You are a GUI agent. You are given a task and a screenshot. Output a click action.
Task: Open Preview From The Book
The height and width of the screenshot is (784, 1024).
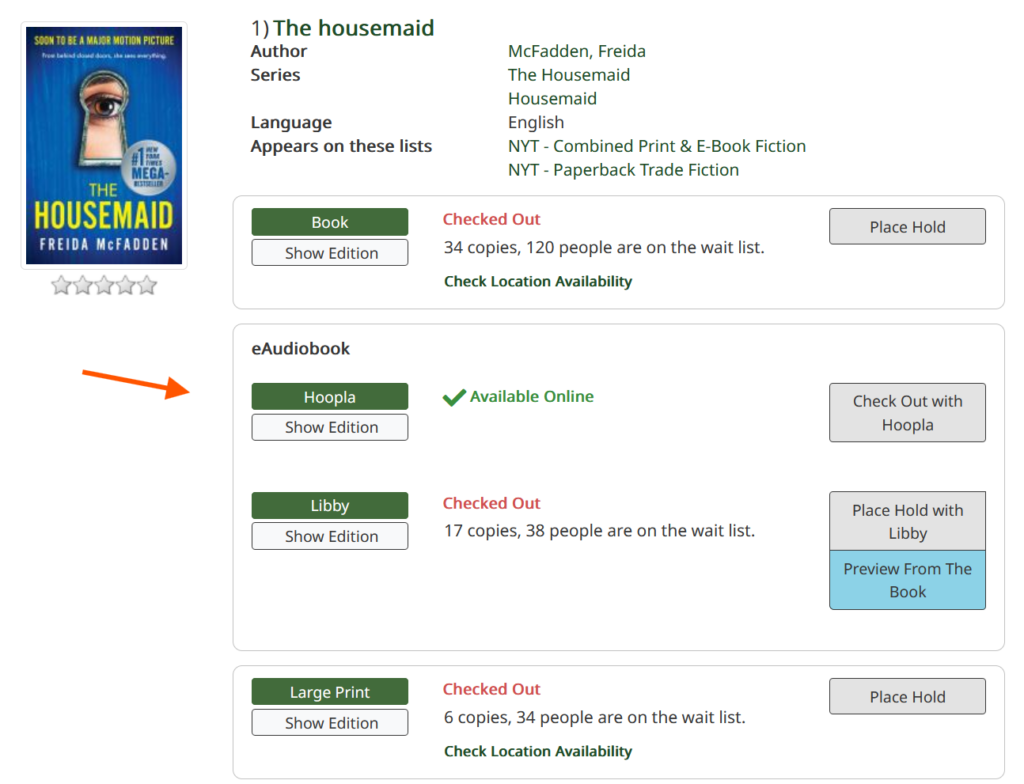coord(907,580)
